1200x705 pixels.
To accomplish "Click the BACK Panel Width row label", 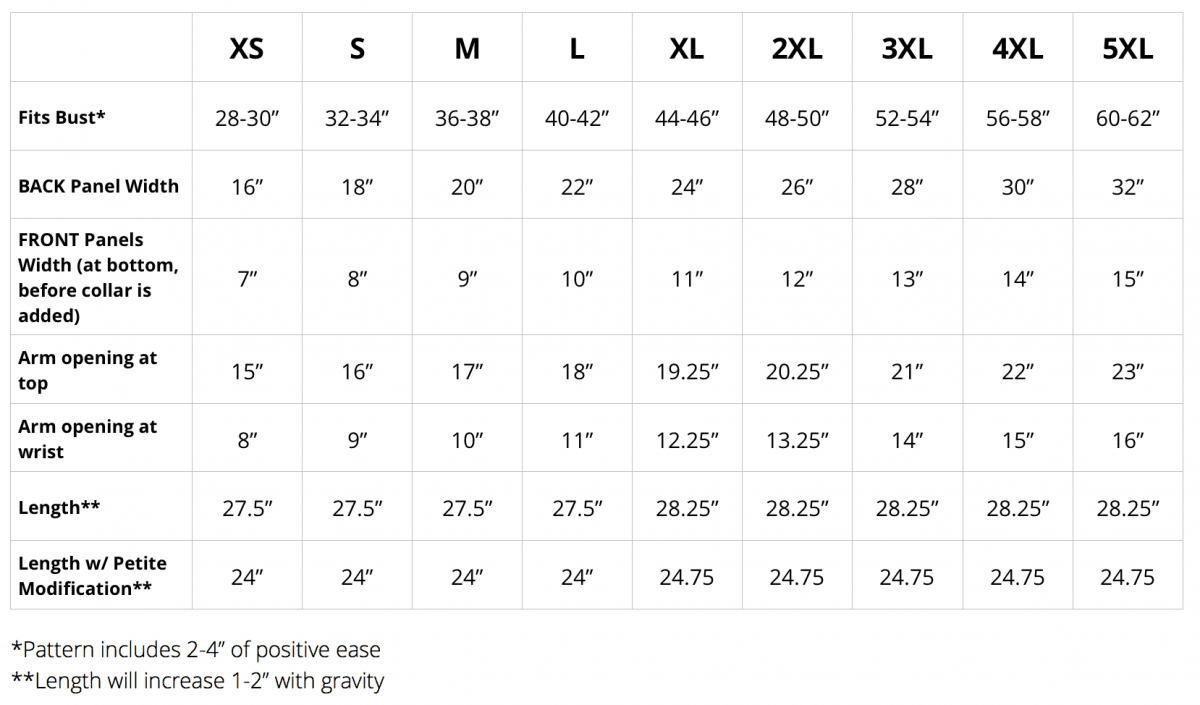I will coord(98,186).
